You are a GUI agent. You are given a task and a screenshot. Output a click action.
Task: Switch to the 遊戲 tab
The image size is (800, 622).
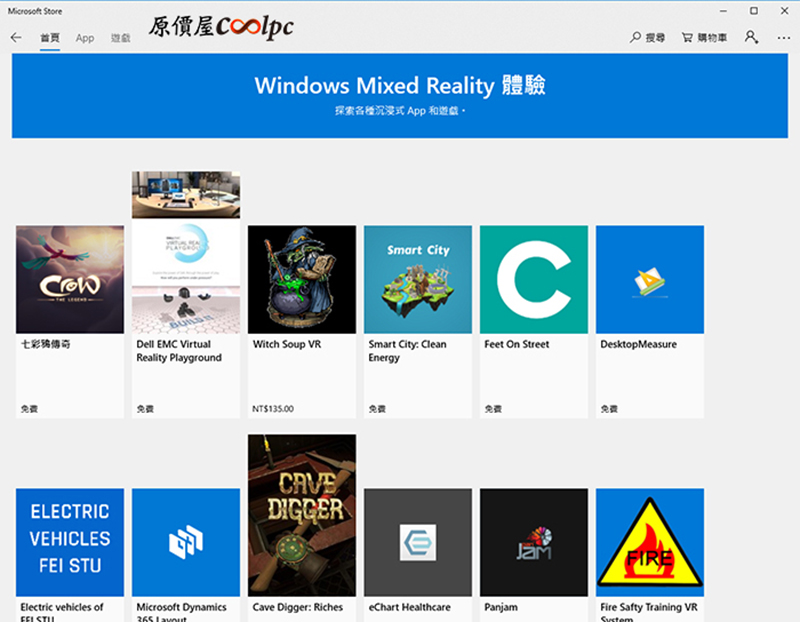(x=120, y=38)
